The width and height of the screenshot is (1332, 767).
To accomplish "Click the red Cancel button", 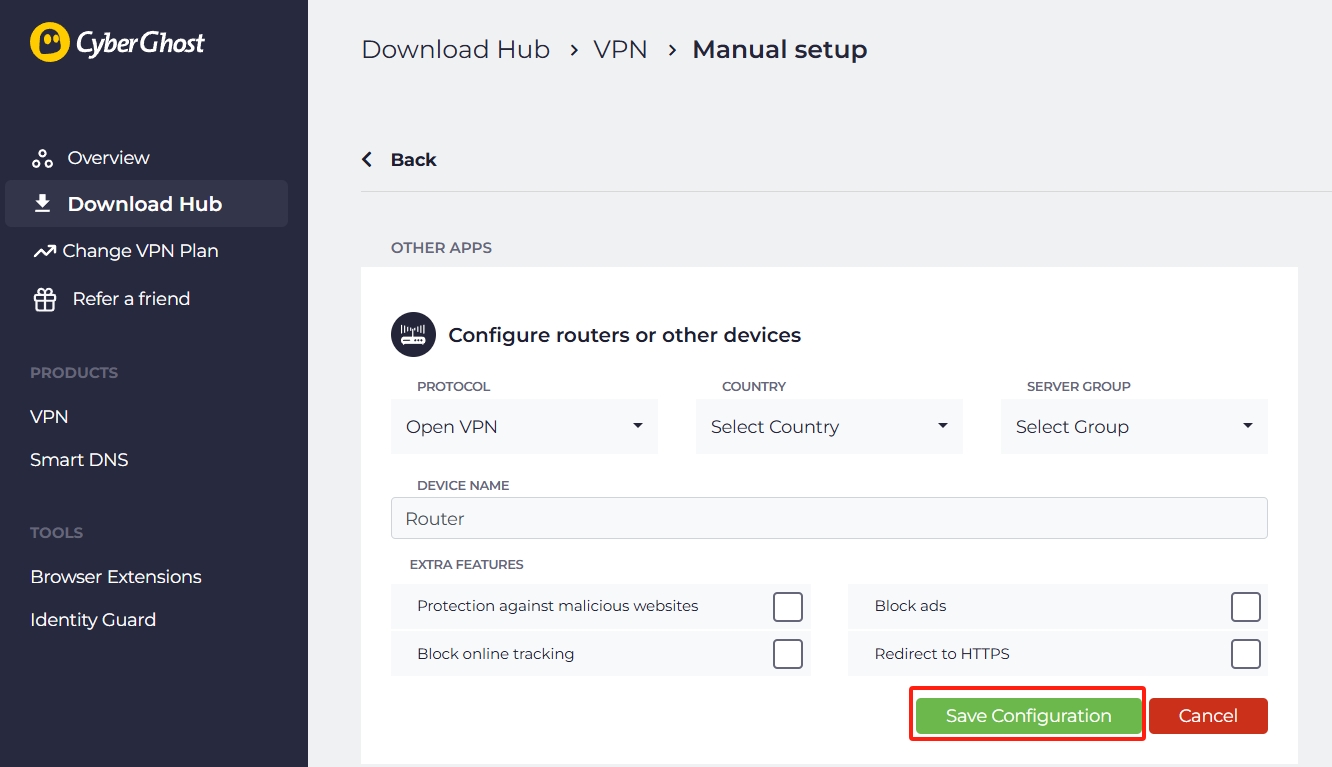I will pyautogui.click(x=1208, y=716).
